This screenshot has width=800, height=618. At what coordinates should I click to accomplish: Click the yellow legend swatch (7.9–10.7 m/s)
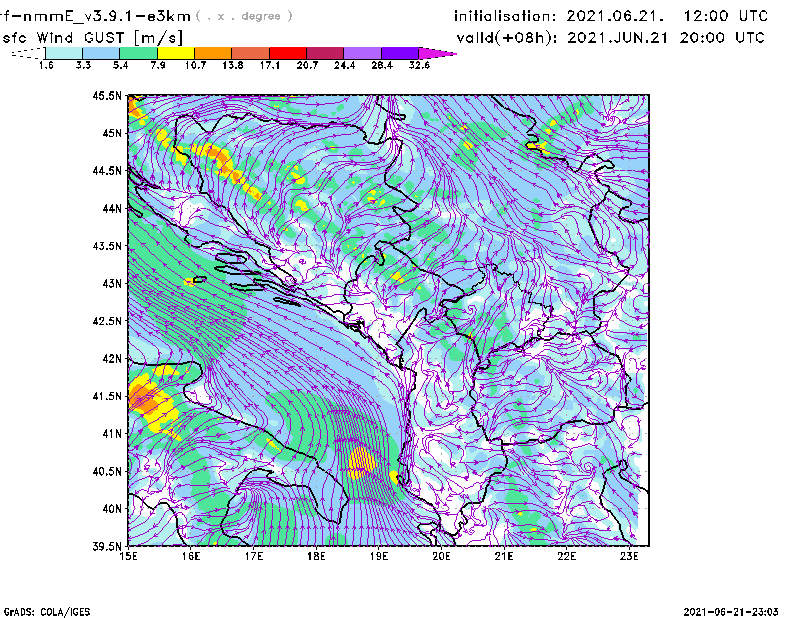[x=176, y=53]
